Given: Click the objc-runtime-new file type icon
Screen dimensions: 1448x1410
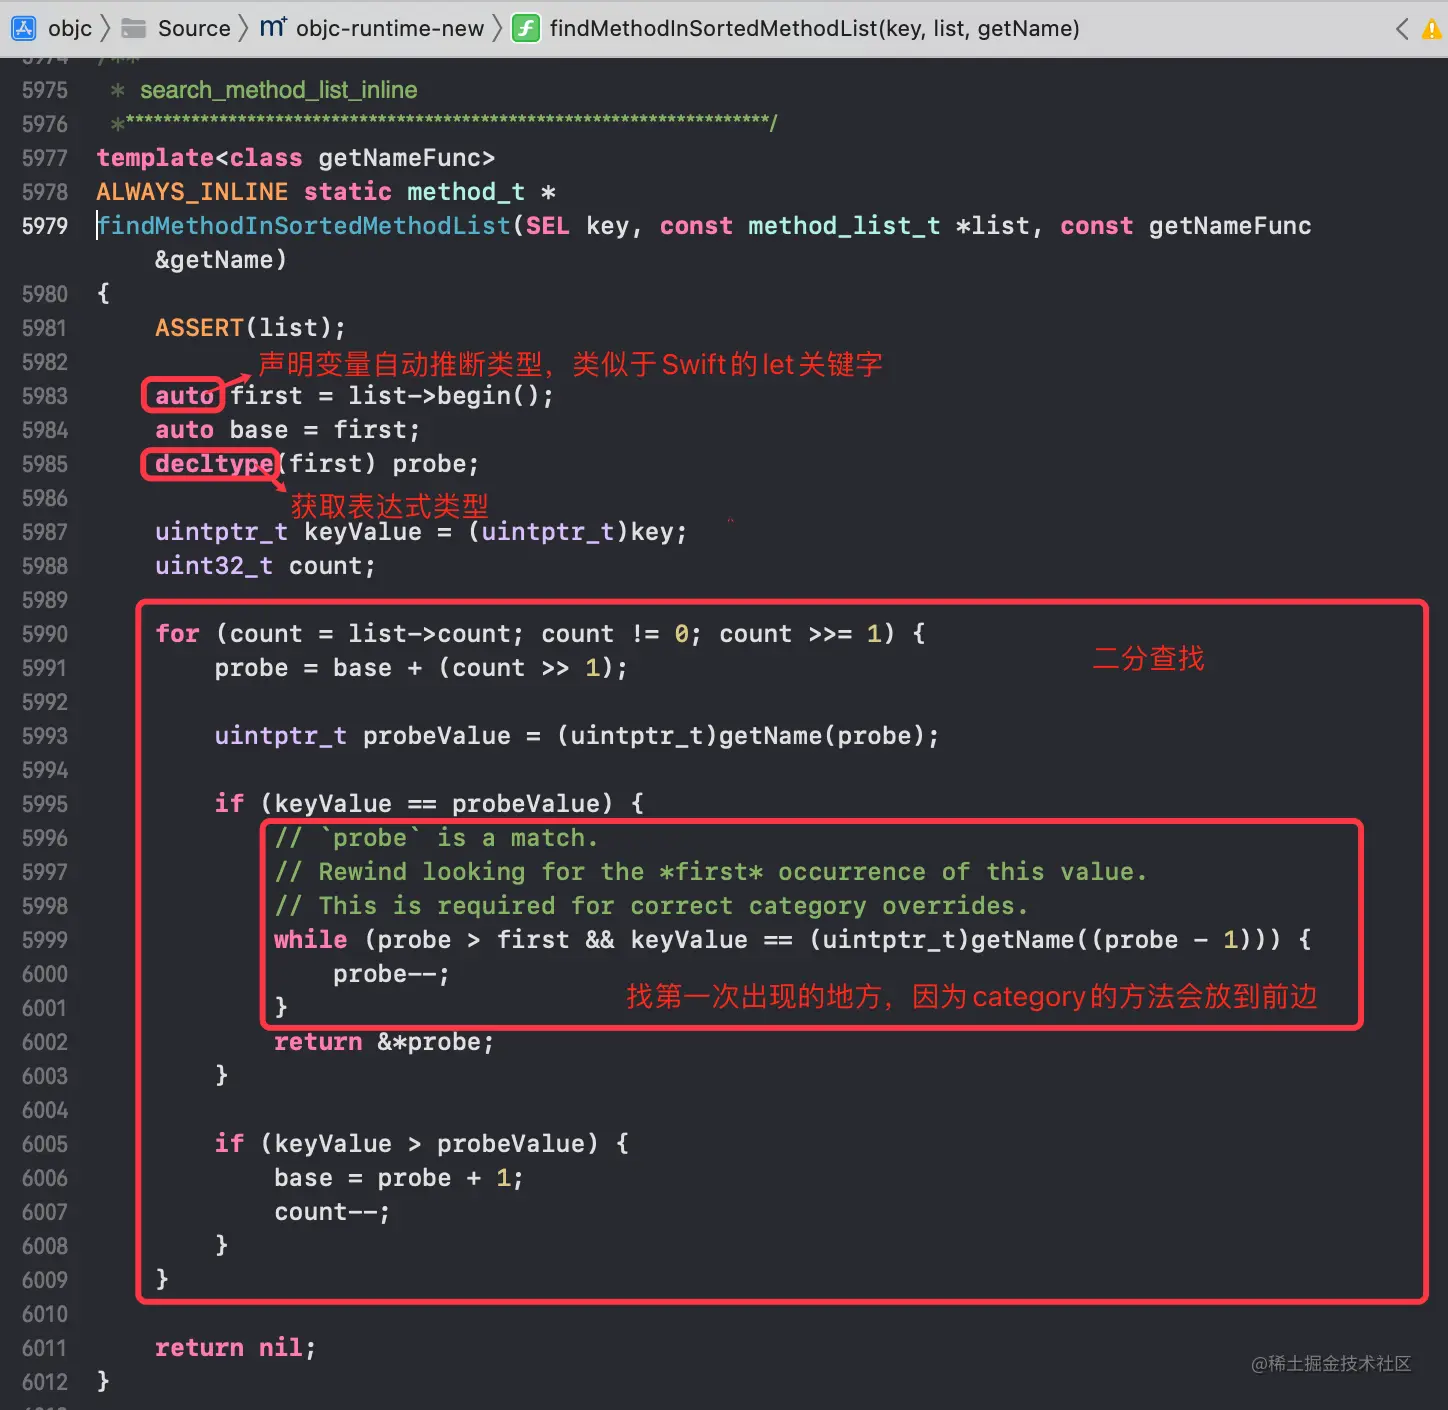Looking at the screenshot, I should pyautogui.click(x=273, y=28).
